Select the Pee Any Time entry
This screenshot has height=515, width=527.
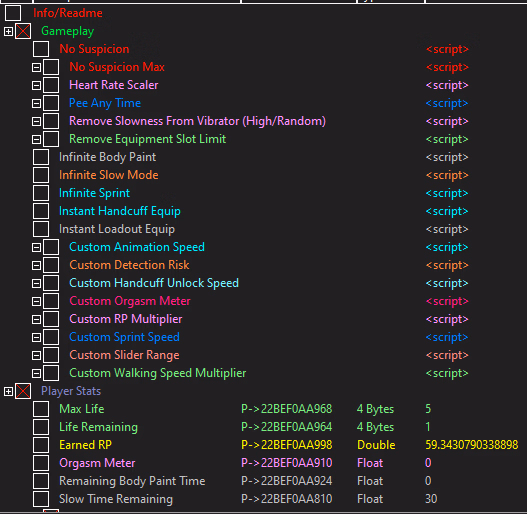(x=105, y=103)
